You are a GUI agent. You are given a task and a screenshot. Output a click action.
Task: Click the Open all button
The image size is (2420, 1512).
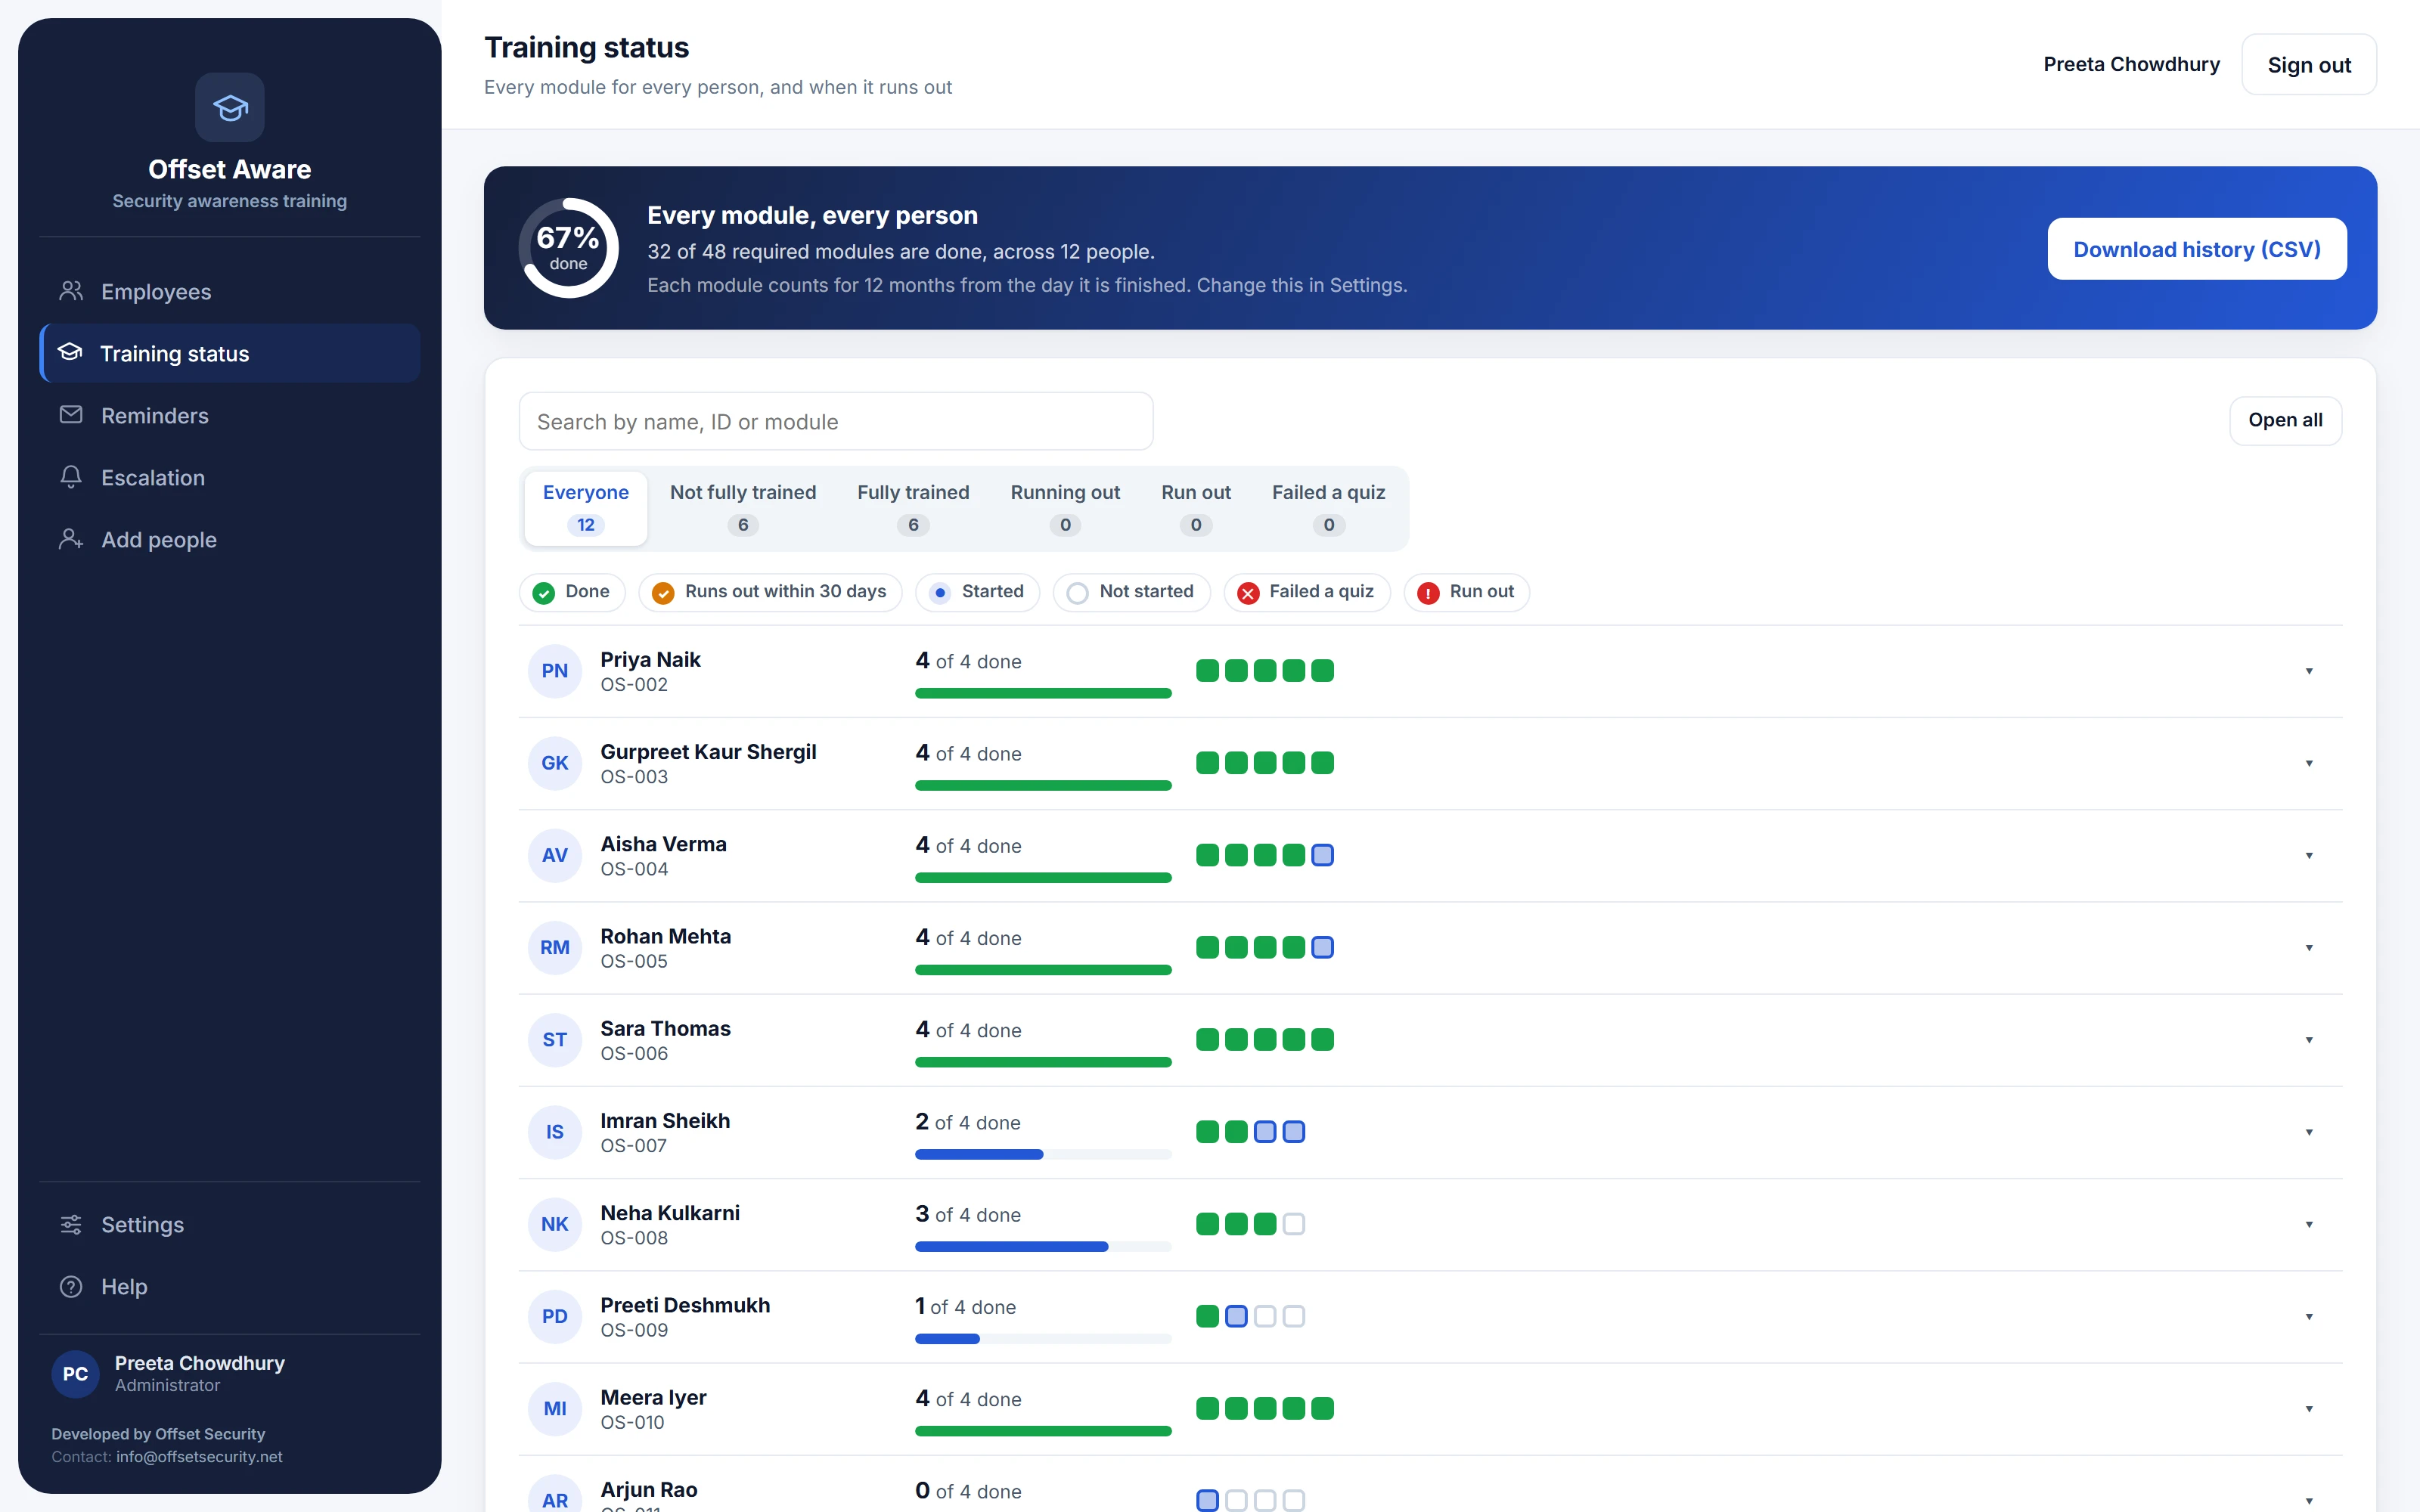(2285, 420)
